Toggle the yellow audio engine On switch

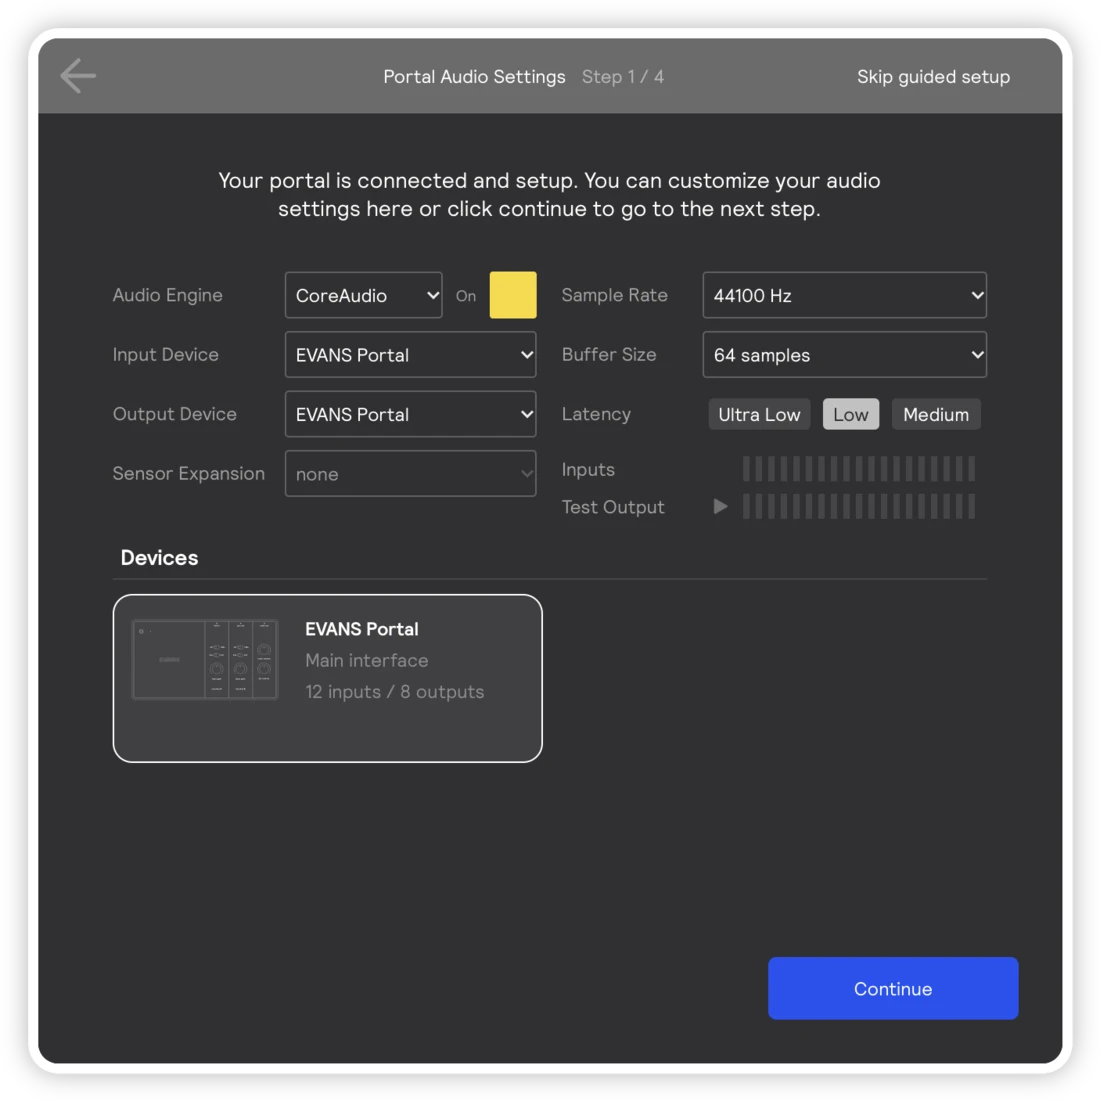point(512,295)
